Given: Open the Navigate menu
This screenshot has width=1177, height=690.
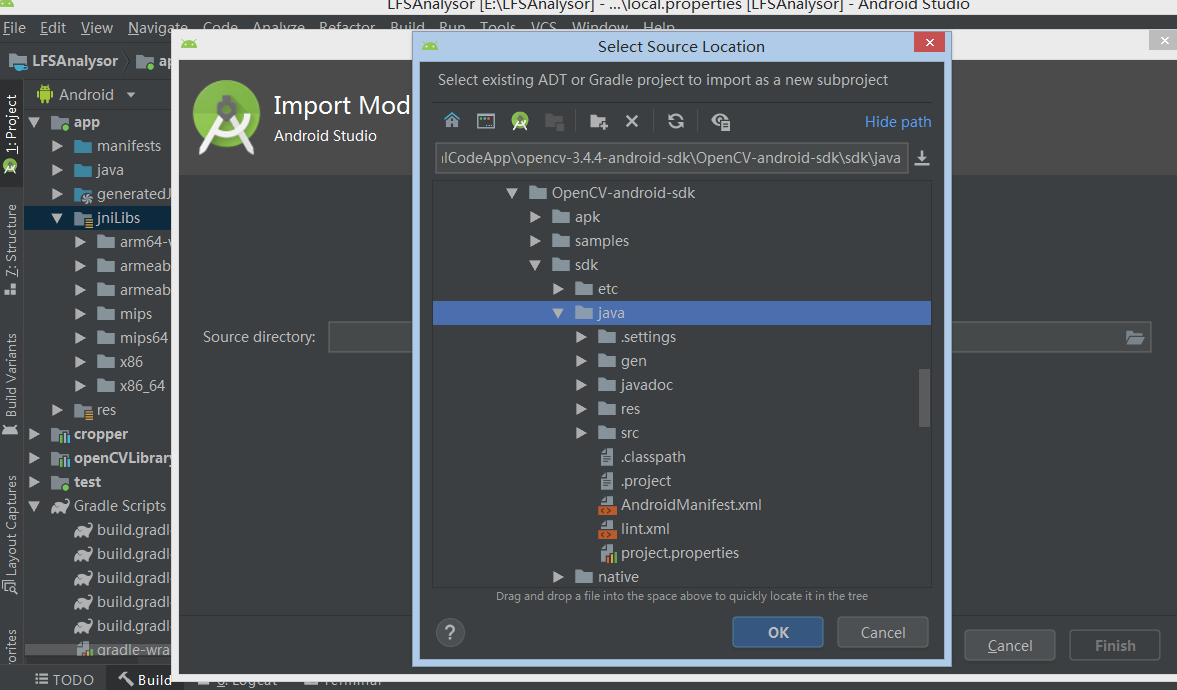Looking at the screenshot, I should pyautogui.click(x=158, y=28).
